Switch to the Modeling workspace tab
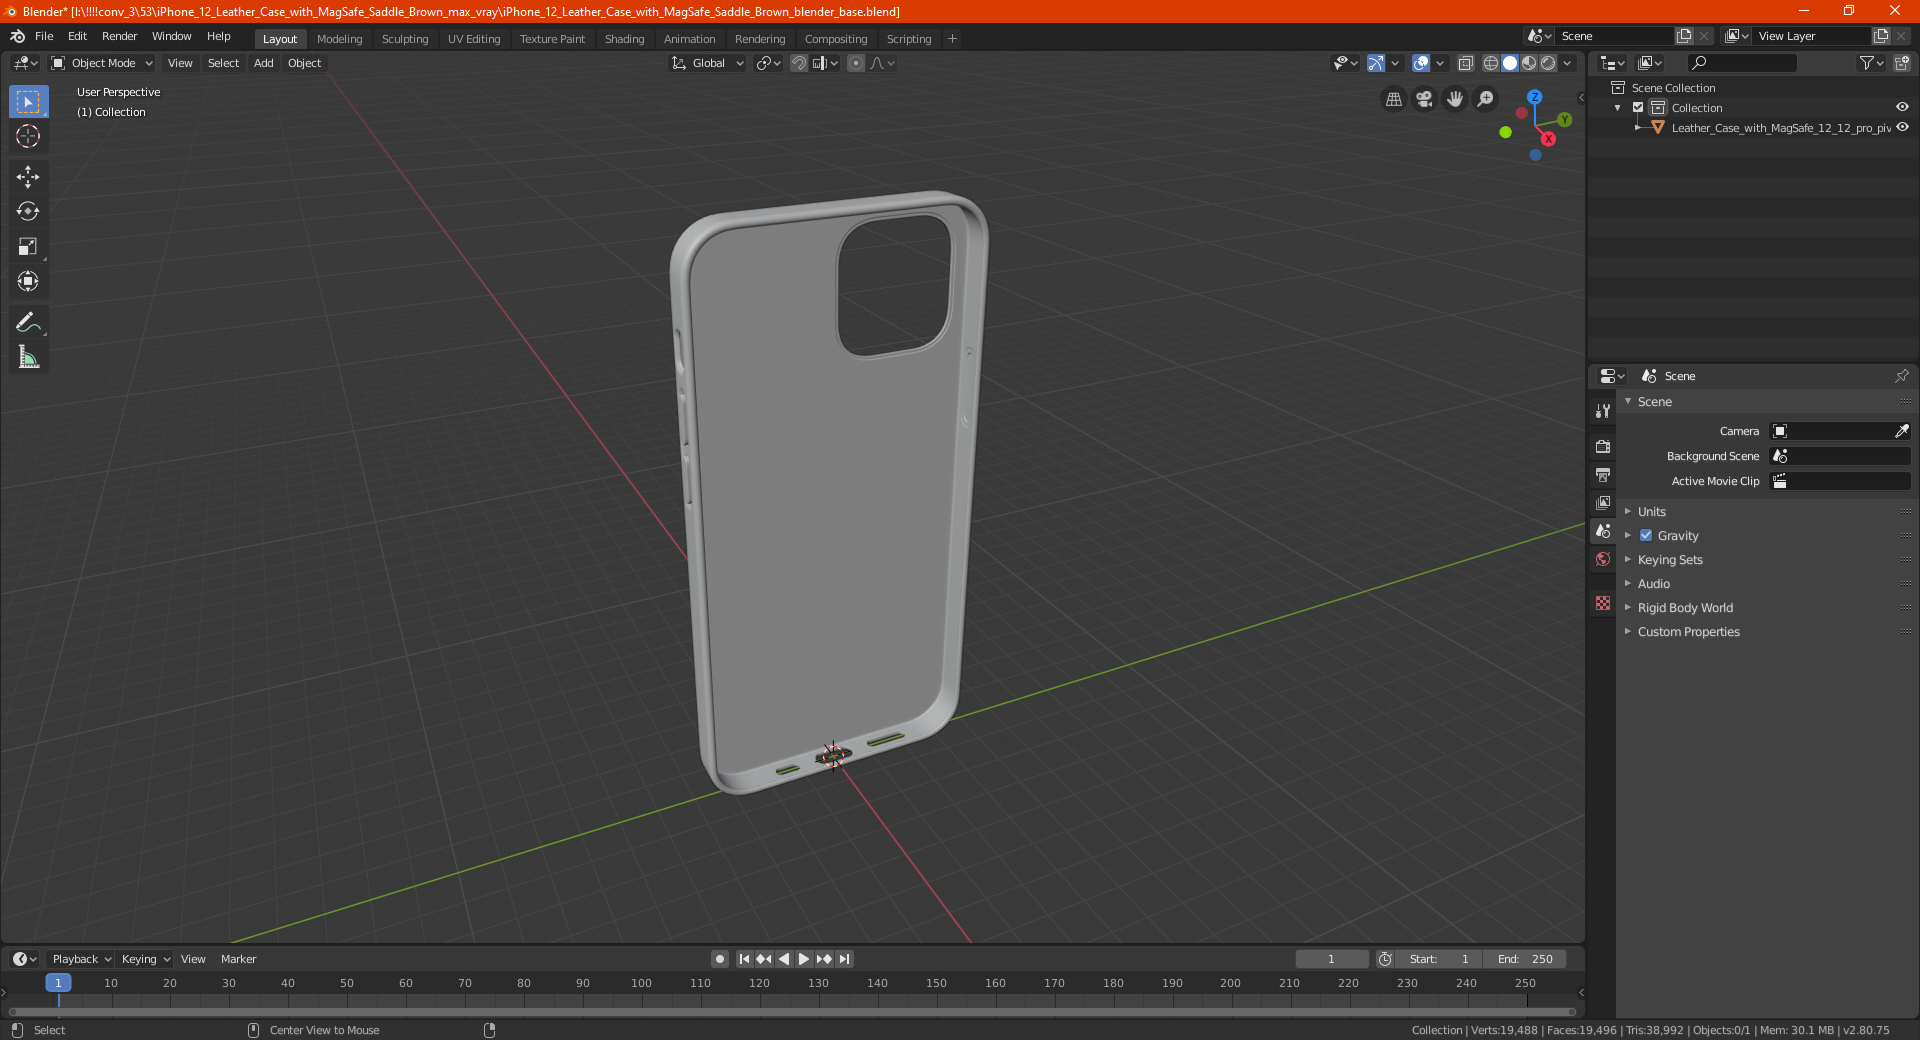The width and height of the screenshot is (1920, 1040). tap(339, 39)
